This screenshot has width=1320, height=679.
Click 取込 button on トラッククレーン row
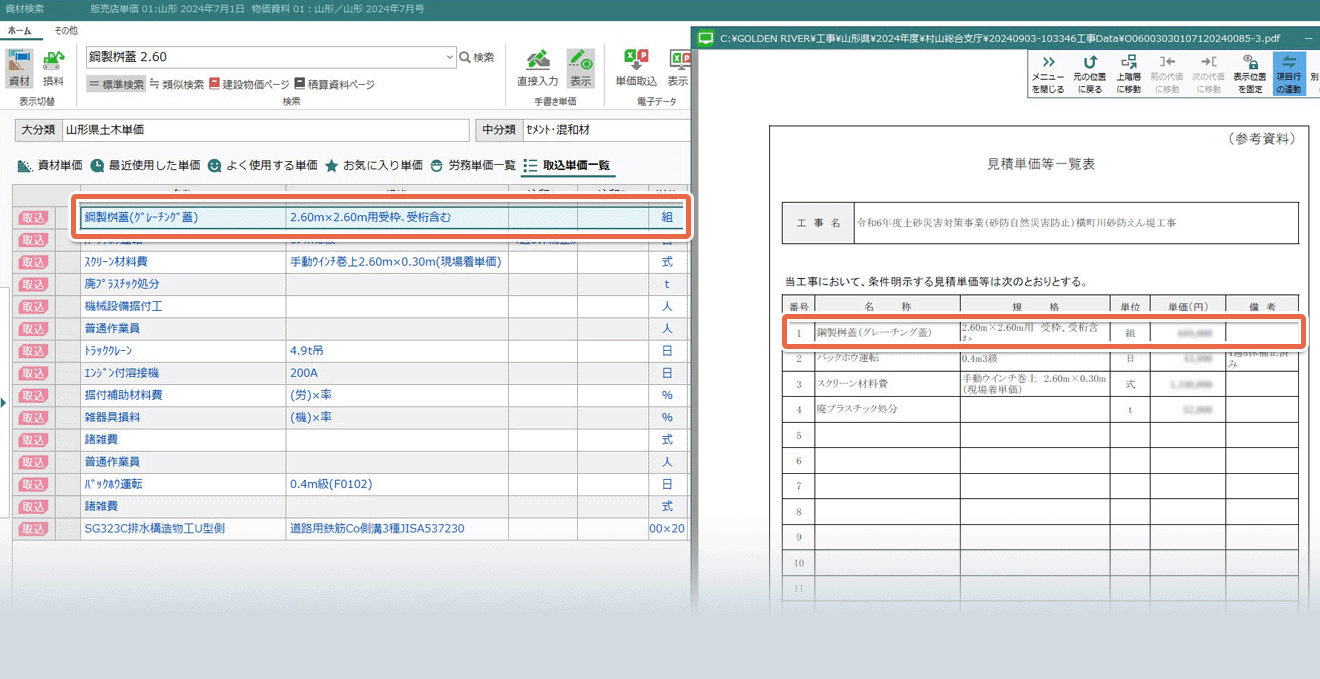pyautogui.click(x=34, y=351)
